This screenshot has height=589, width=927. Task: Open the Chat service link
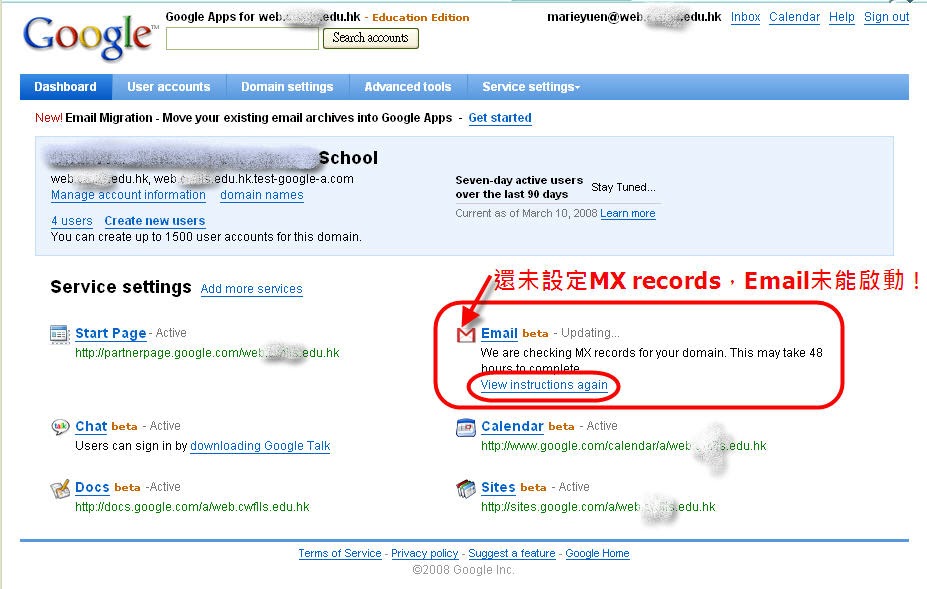[91, 426]
